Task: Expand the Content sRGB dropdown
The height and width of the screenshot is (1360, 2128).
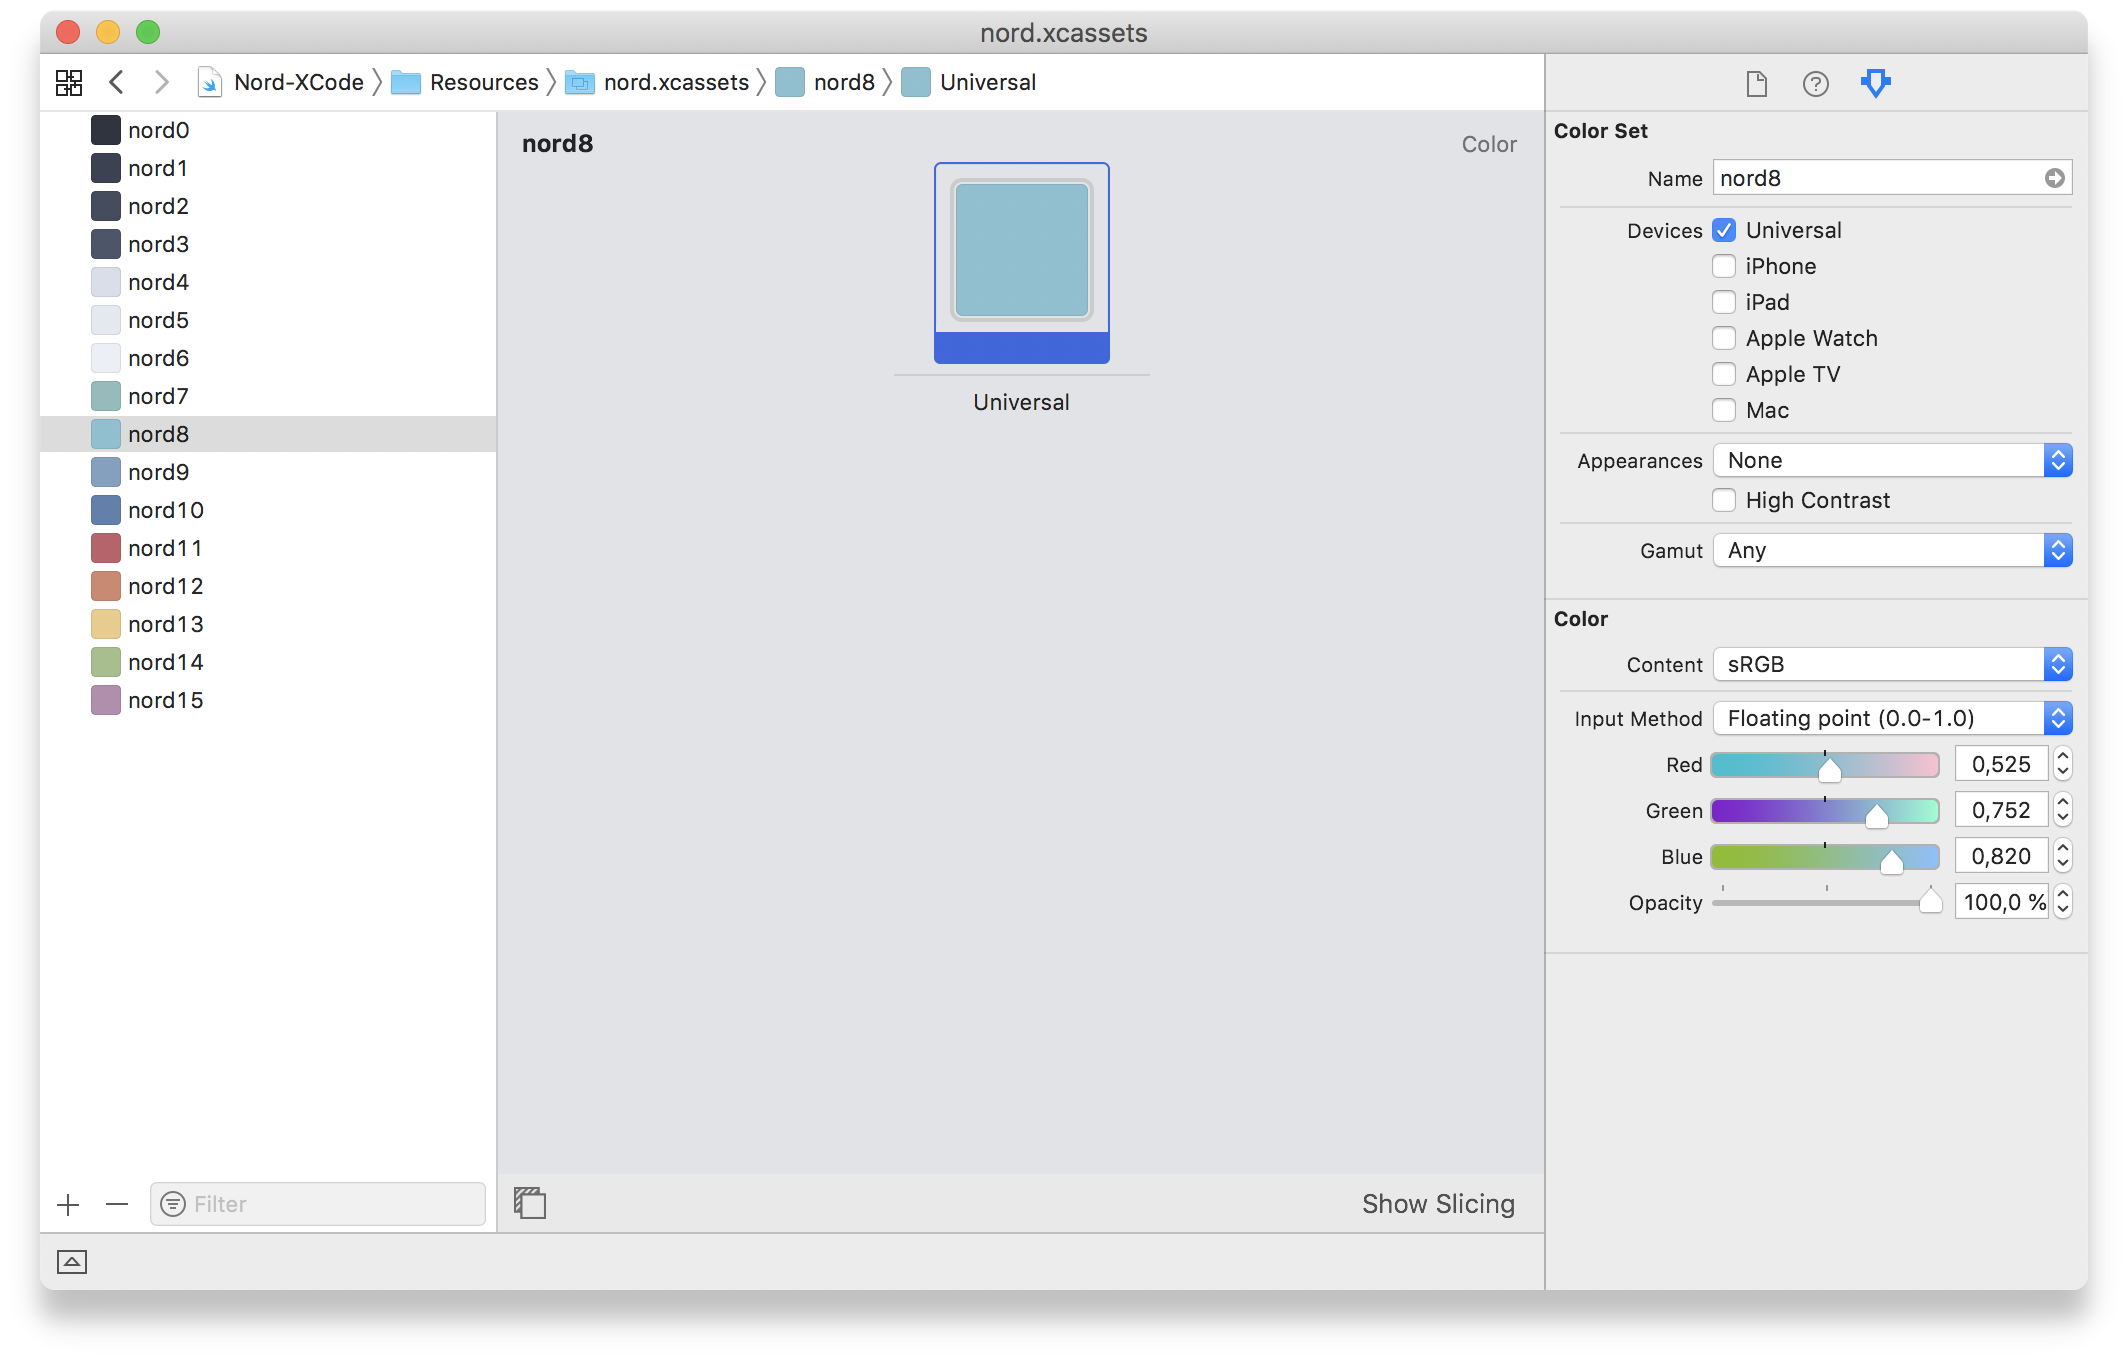Action: click(2058, 664)
